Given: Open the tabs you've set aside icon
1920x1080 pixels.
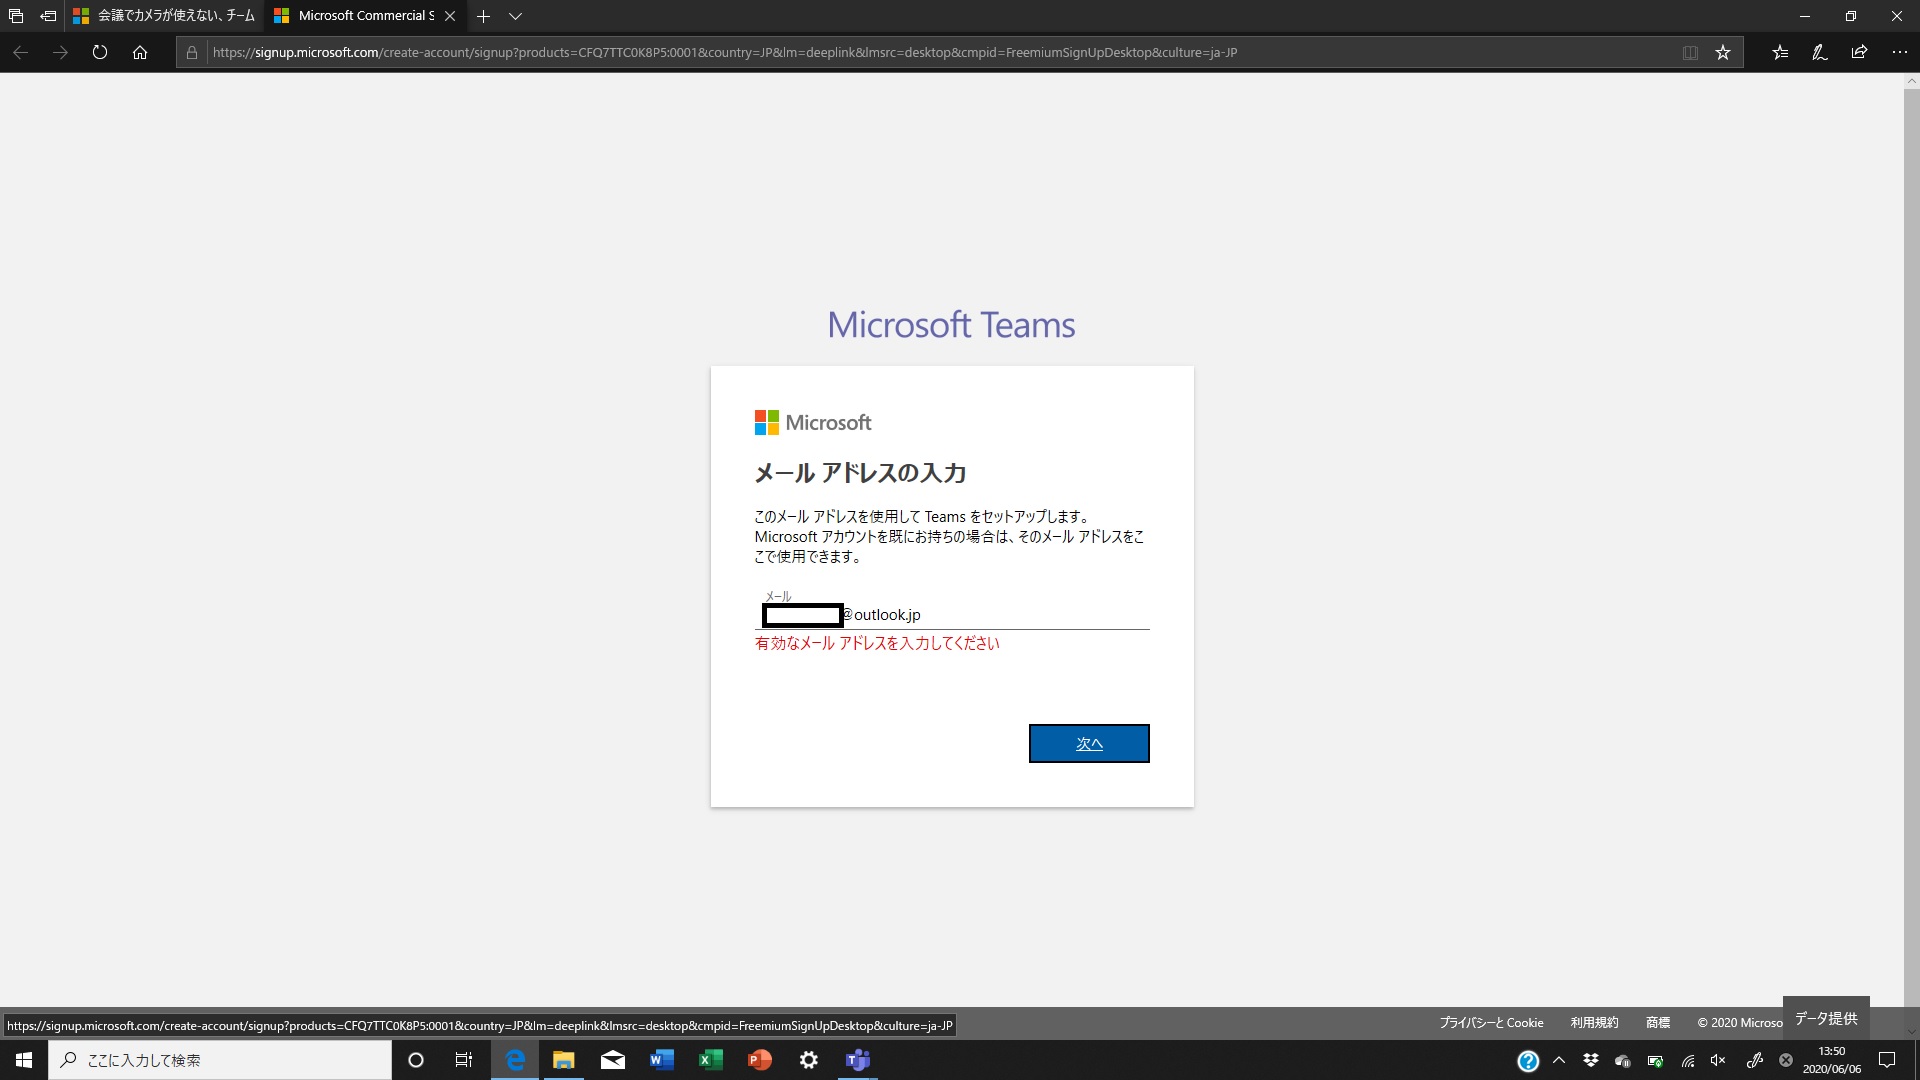Looking at the screenshot, I should click(16, 16).
